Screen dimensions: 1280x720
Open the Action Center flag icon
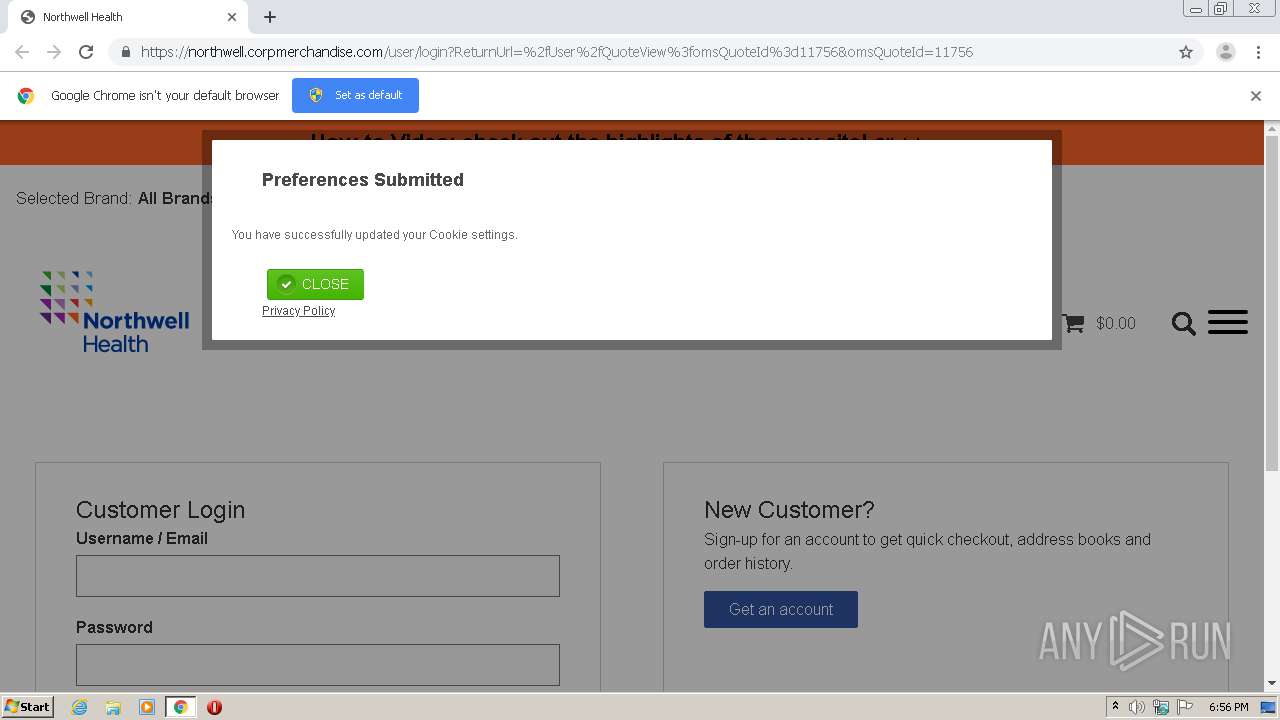click(x=1185, y=707)
